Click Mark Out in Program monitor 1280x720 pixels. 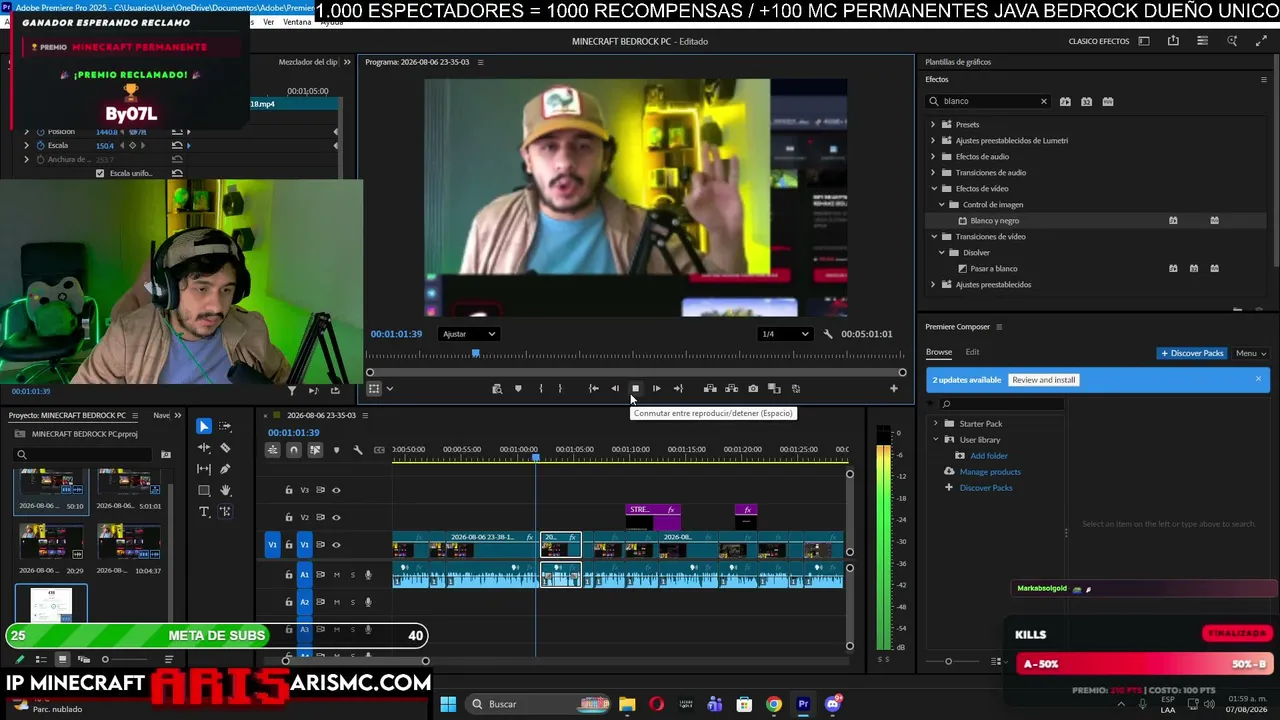pyautogui.click(x=560, y=389)
